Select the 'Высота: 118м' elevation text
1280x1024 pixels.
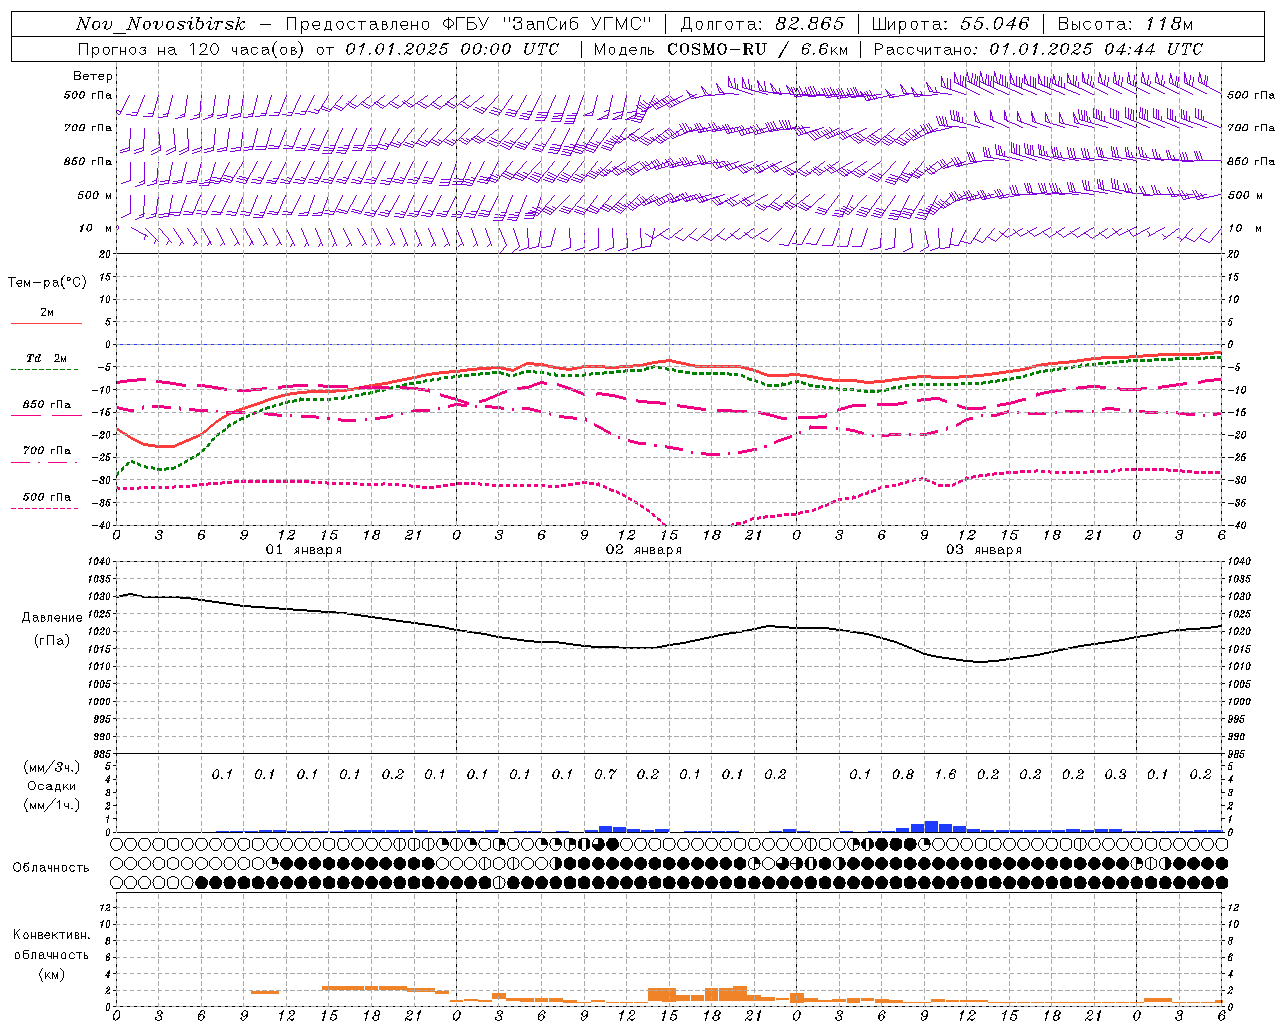1125,24
